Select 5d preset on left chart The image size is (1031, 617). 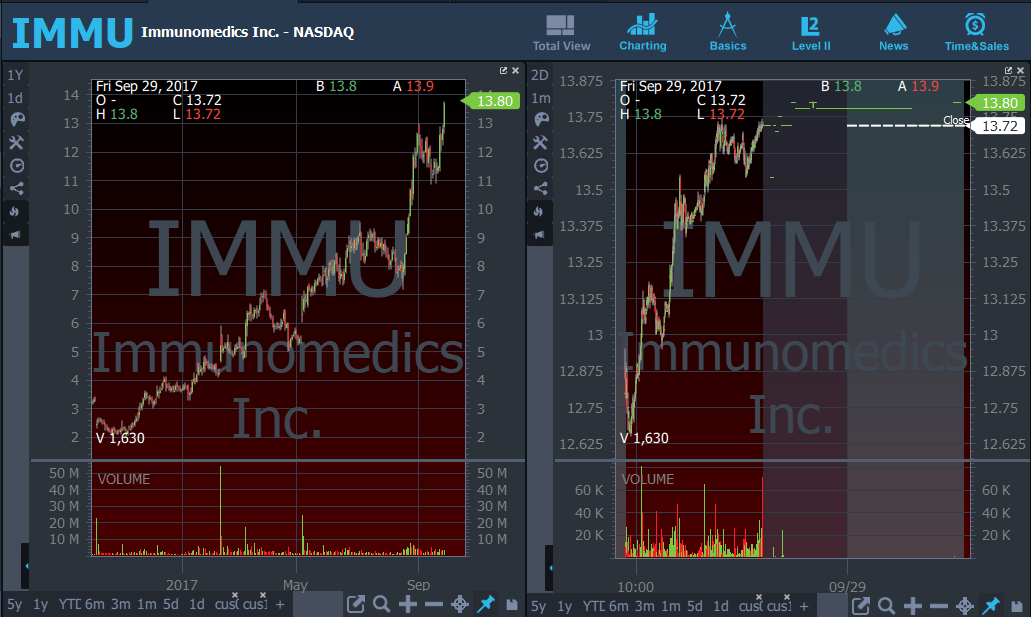pos(171,605)
